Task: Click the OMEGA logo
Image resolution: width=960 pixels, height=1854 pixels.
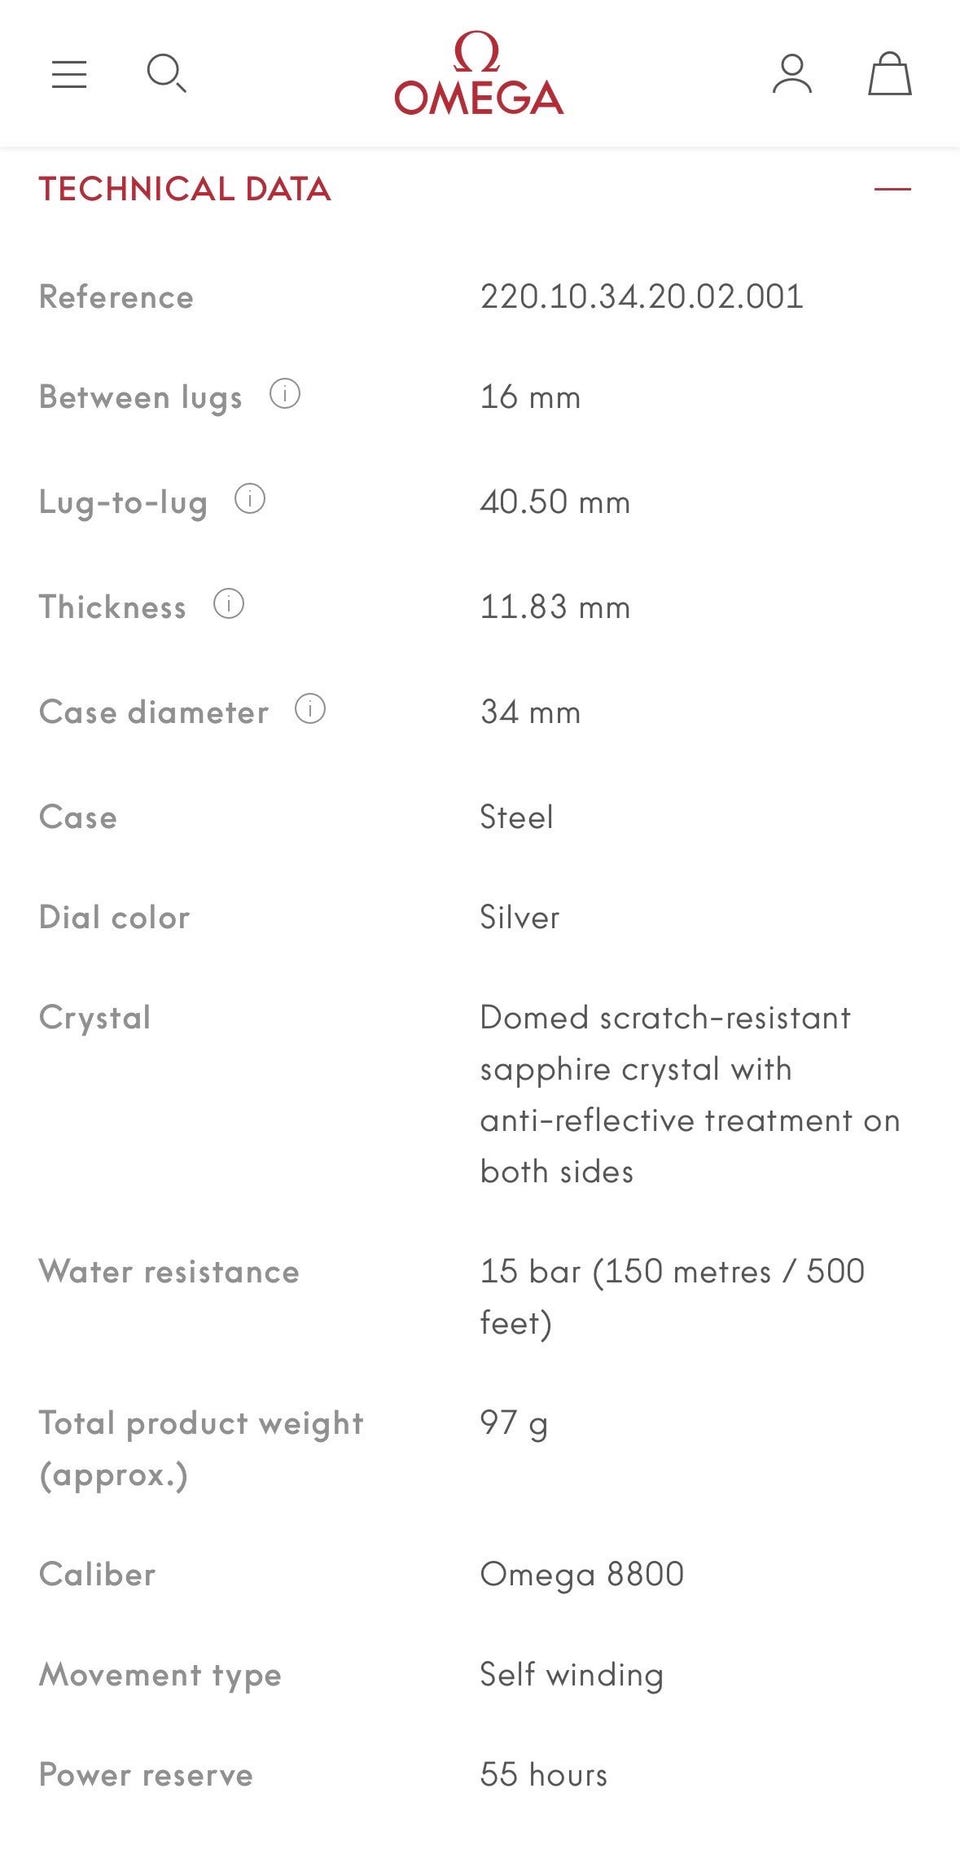Action: point(479,73)
